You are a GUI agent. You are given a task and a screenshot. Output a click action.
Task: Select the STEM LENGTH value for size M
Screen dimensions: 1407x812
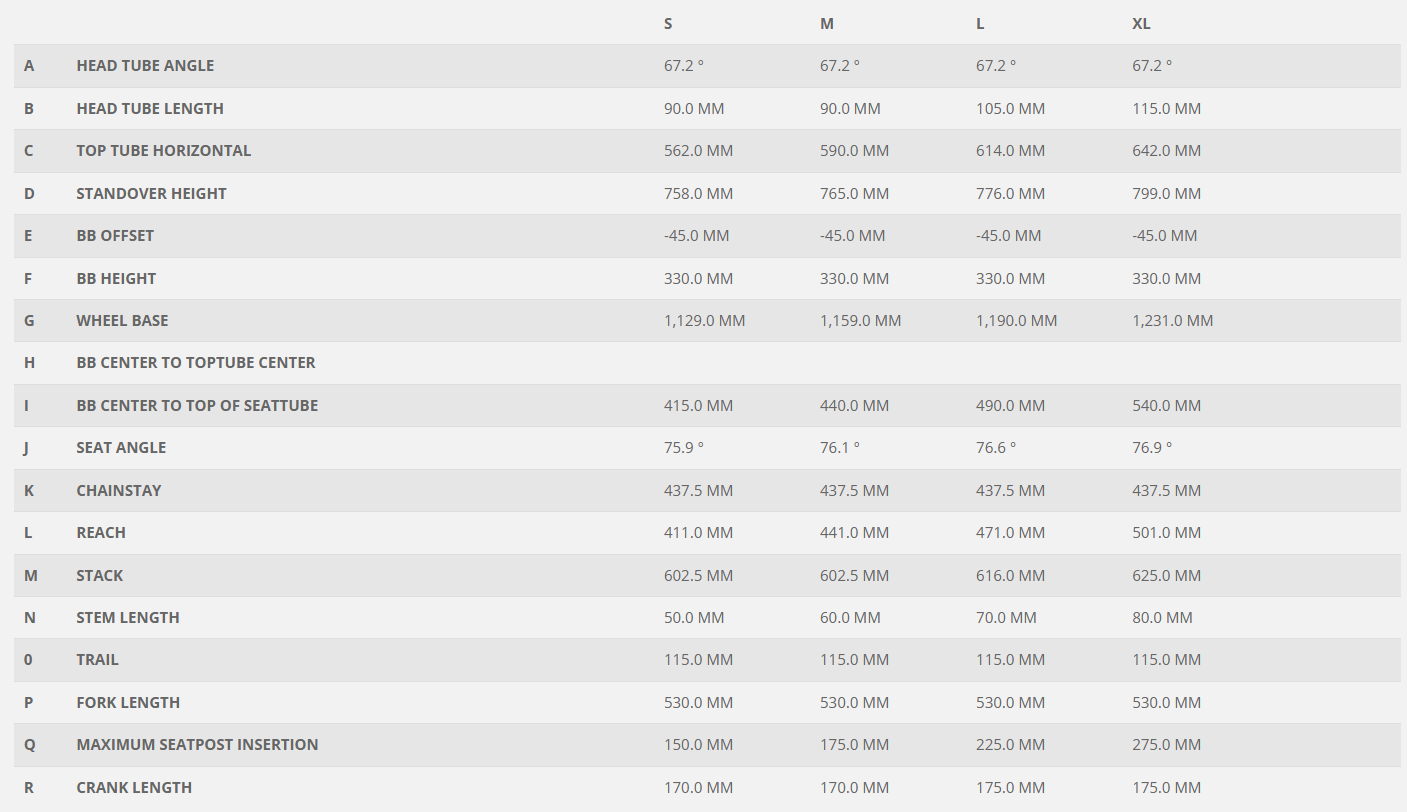(850, 618)
